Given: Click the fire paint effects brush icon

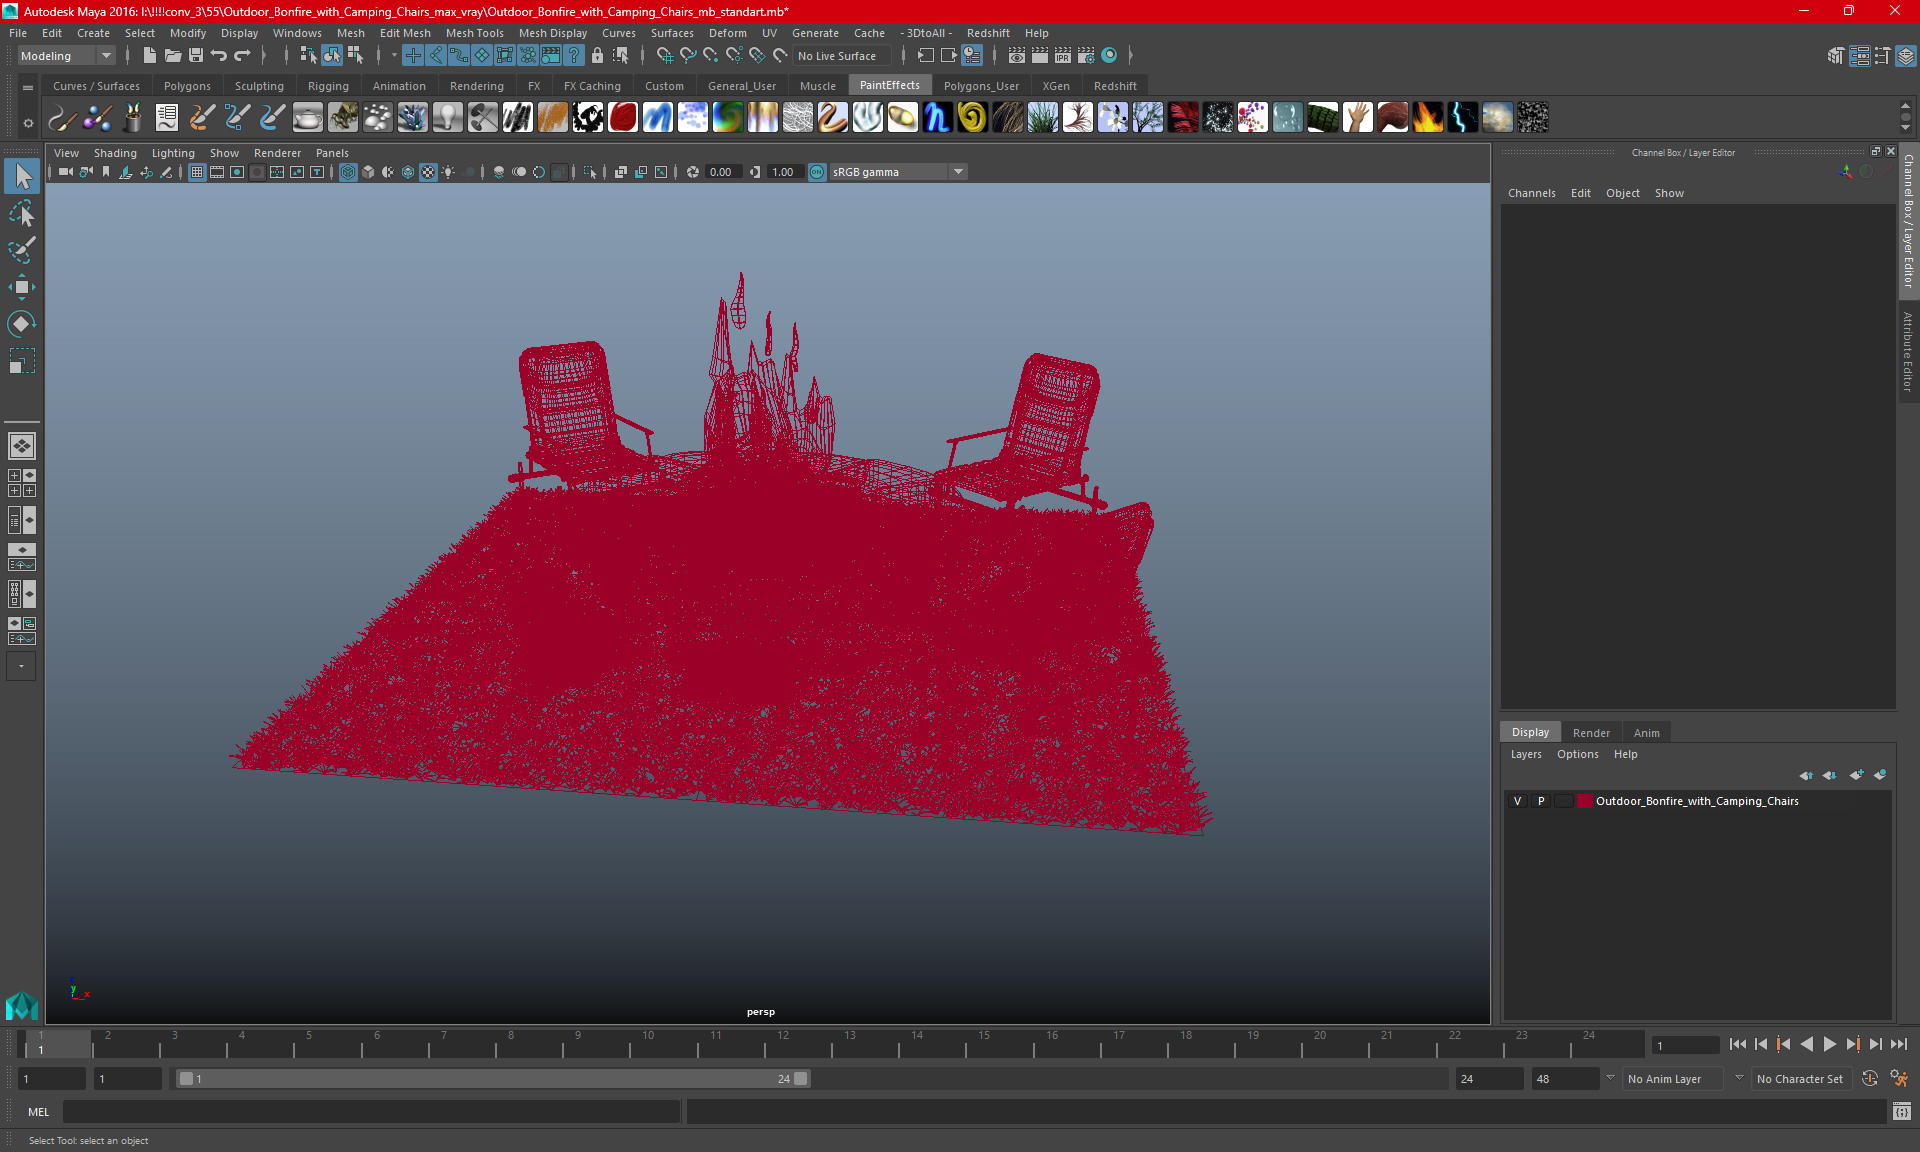Looking at the screenshot, I should pos(1427,118).
